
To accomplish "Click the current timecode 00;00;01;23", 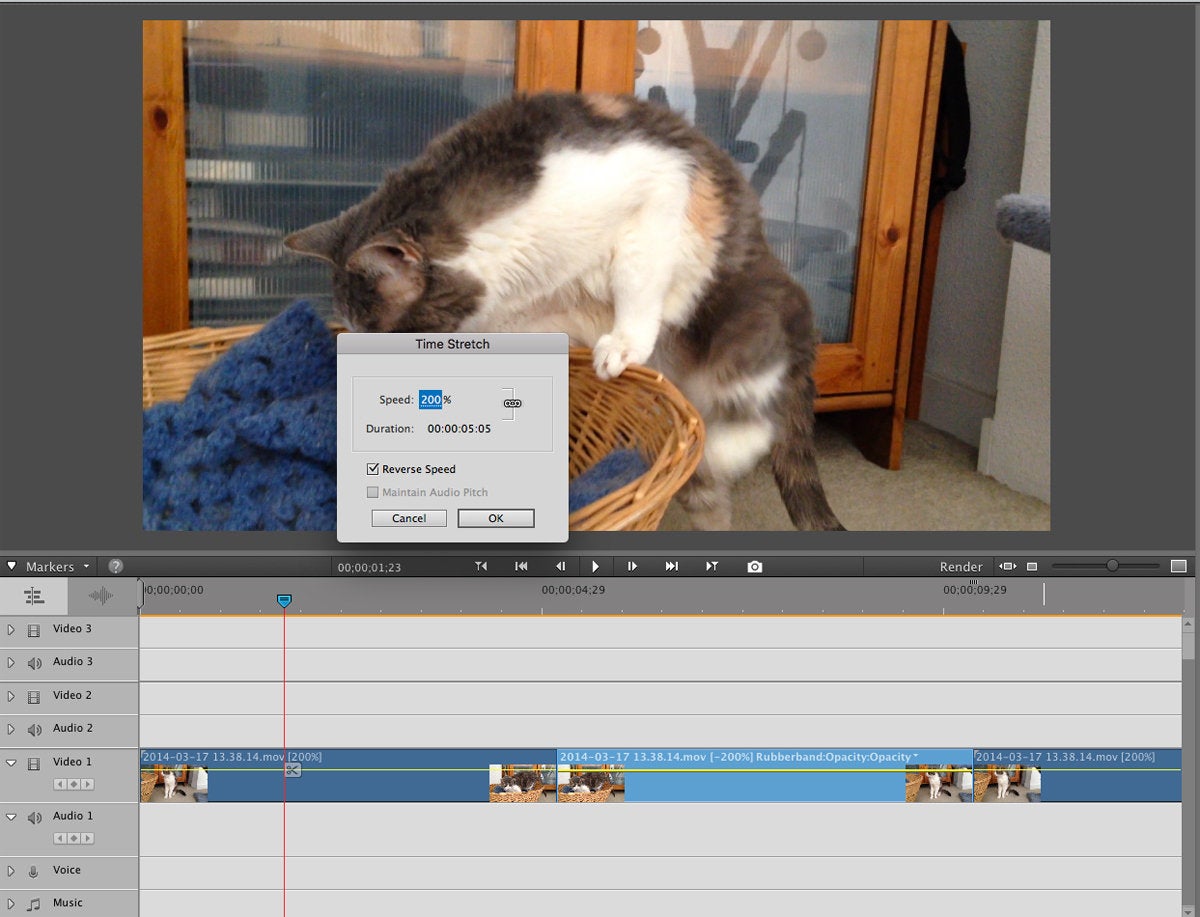I will coord(368,567).
